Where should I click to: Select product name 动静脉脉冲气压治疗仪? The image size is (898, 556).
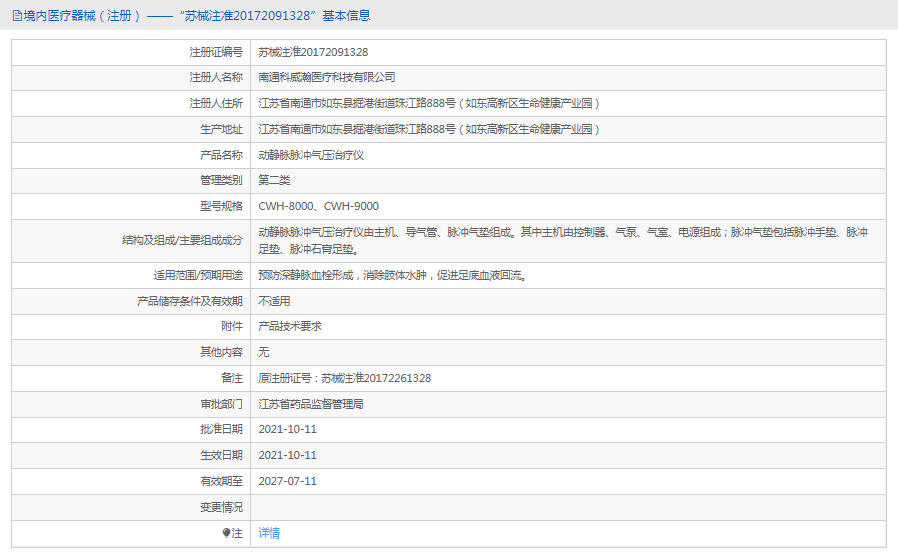pos(311,155)
